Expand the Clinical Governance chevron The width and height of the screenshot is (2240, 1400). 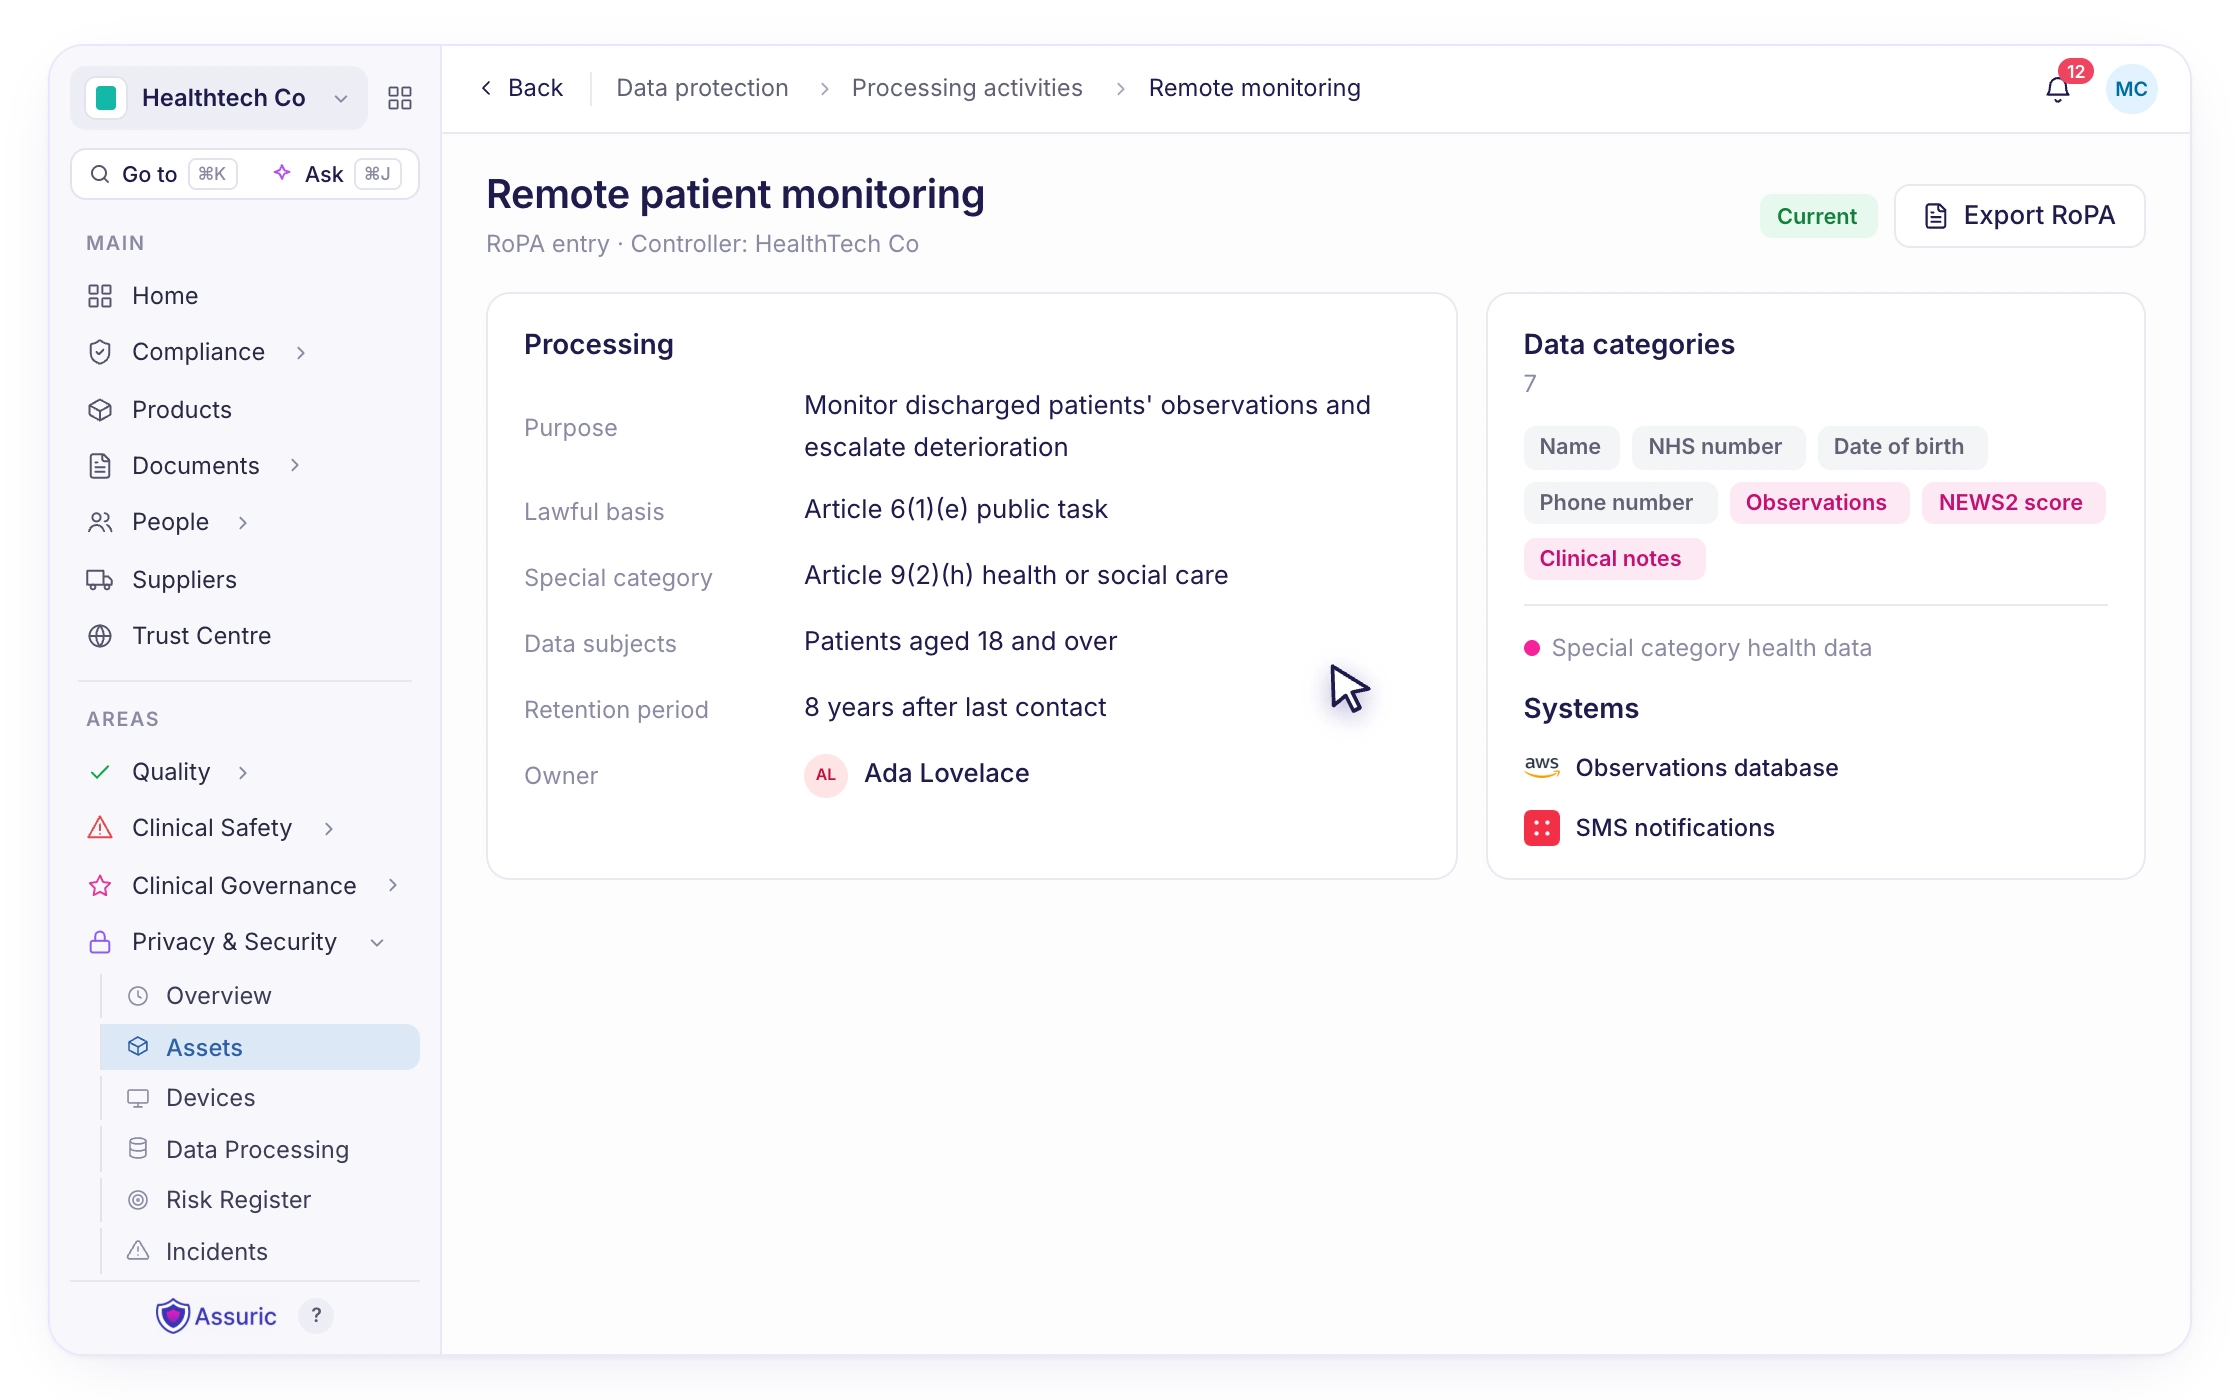click(x=393, y=885)
